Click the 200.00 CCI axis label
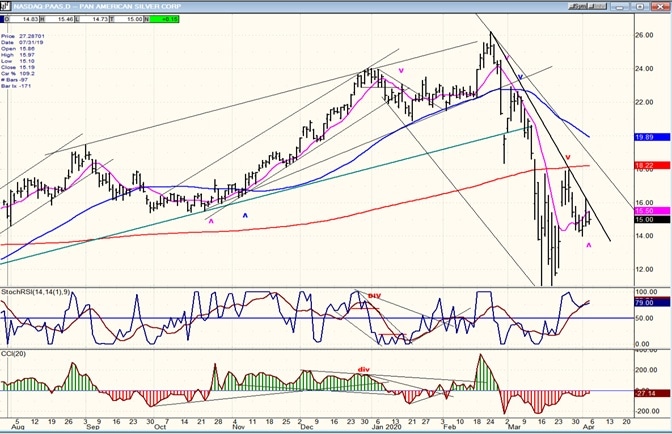This screenshot has width=672, height=434. (646, 370)
